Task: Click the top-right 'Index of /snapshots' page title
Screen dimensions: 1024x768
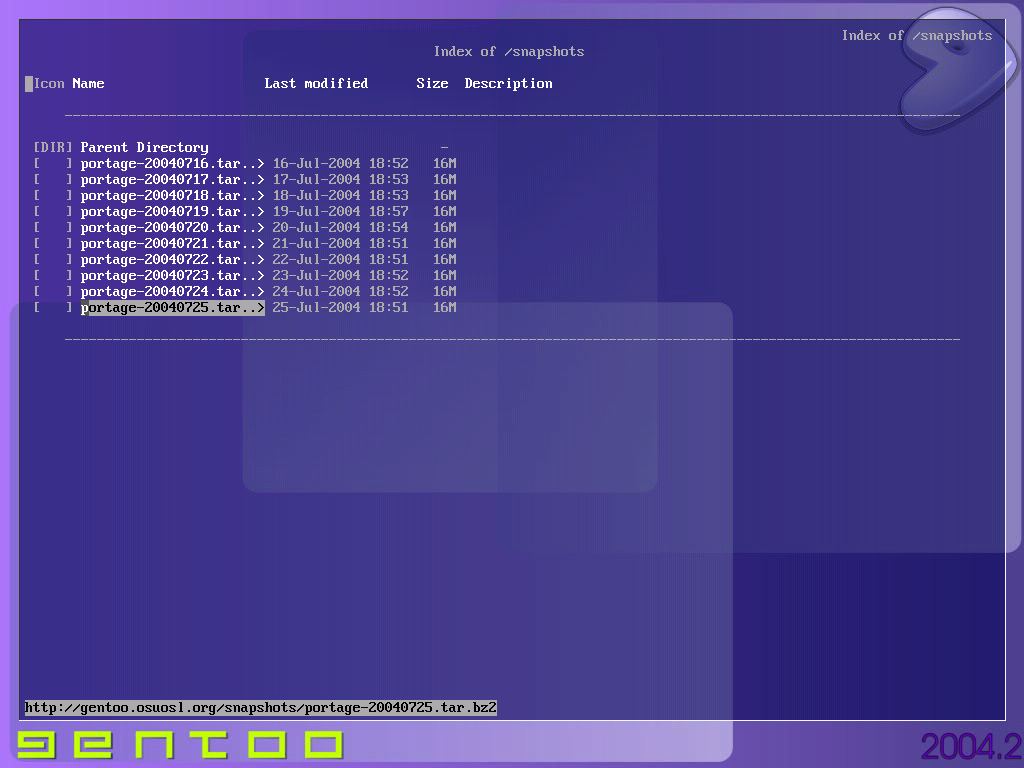Action: 917,36
